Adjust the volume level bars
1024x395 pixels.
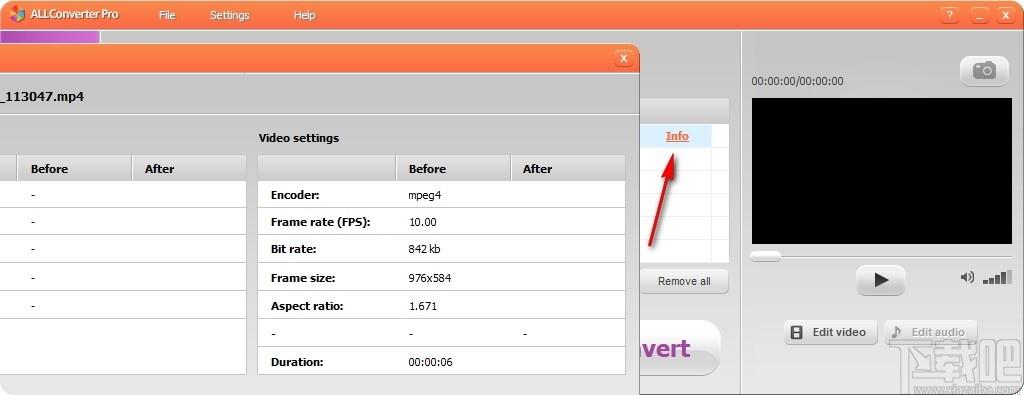(997, 277)
